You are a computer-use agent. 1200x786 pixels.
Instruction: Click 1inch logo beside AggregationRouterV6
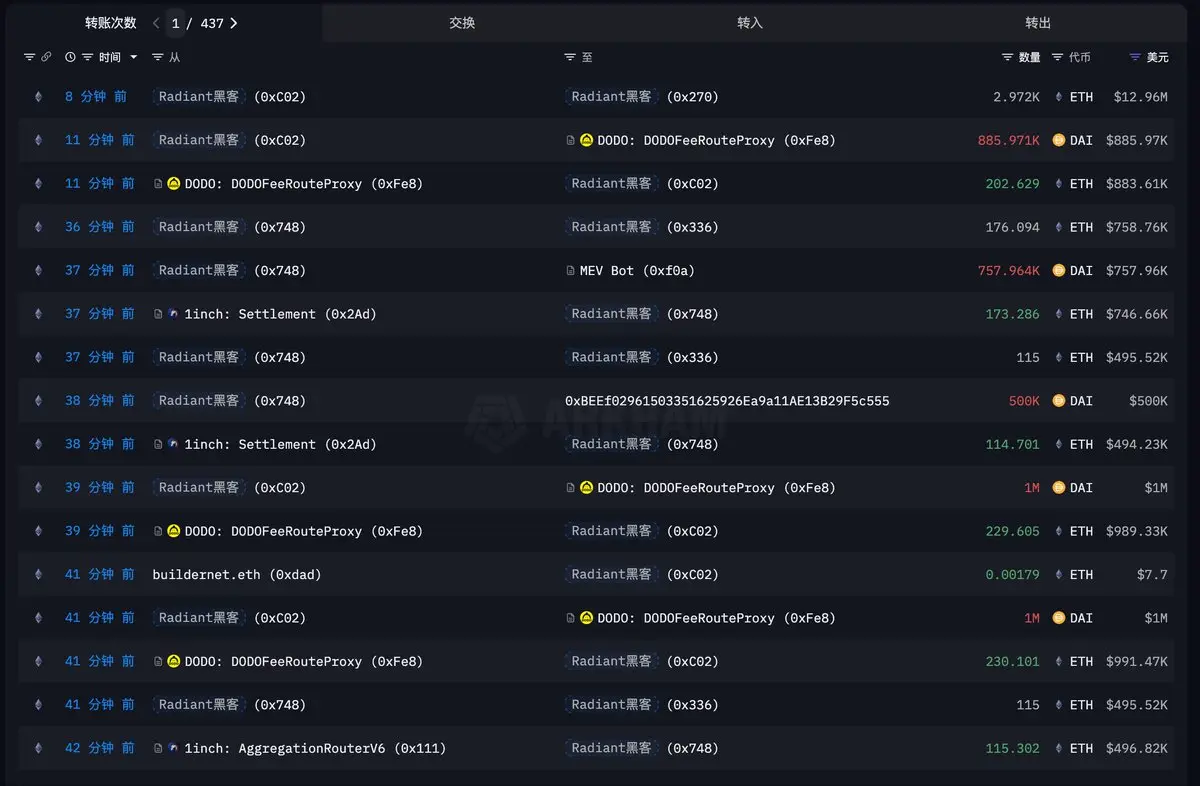(173, 748)
